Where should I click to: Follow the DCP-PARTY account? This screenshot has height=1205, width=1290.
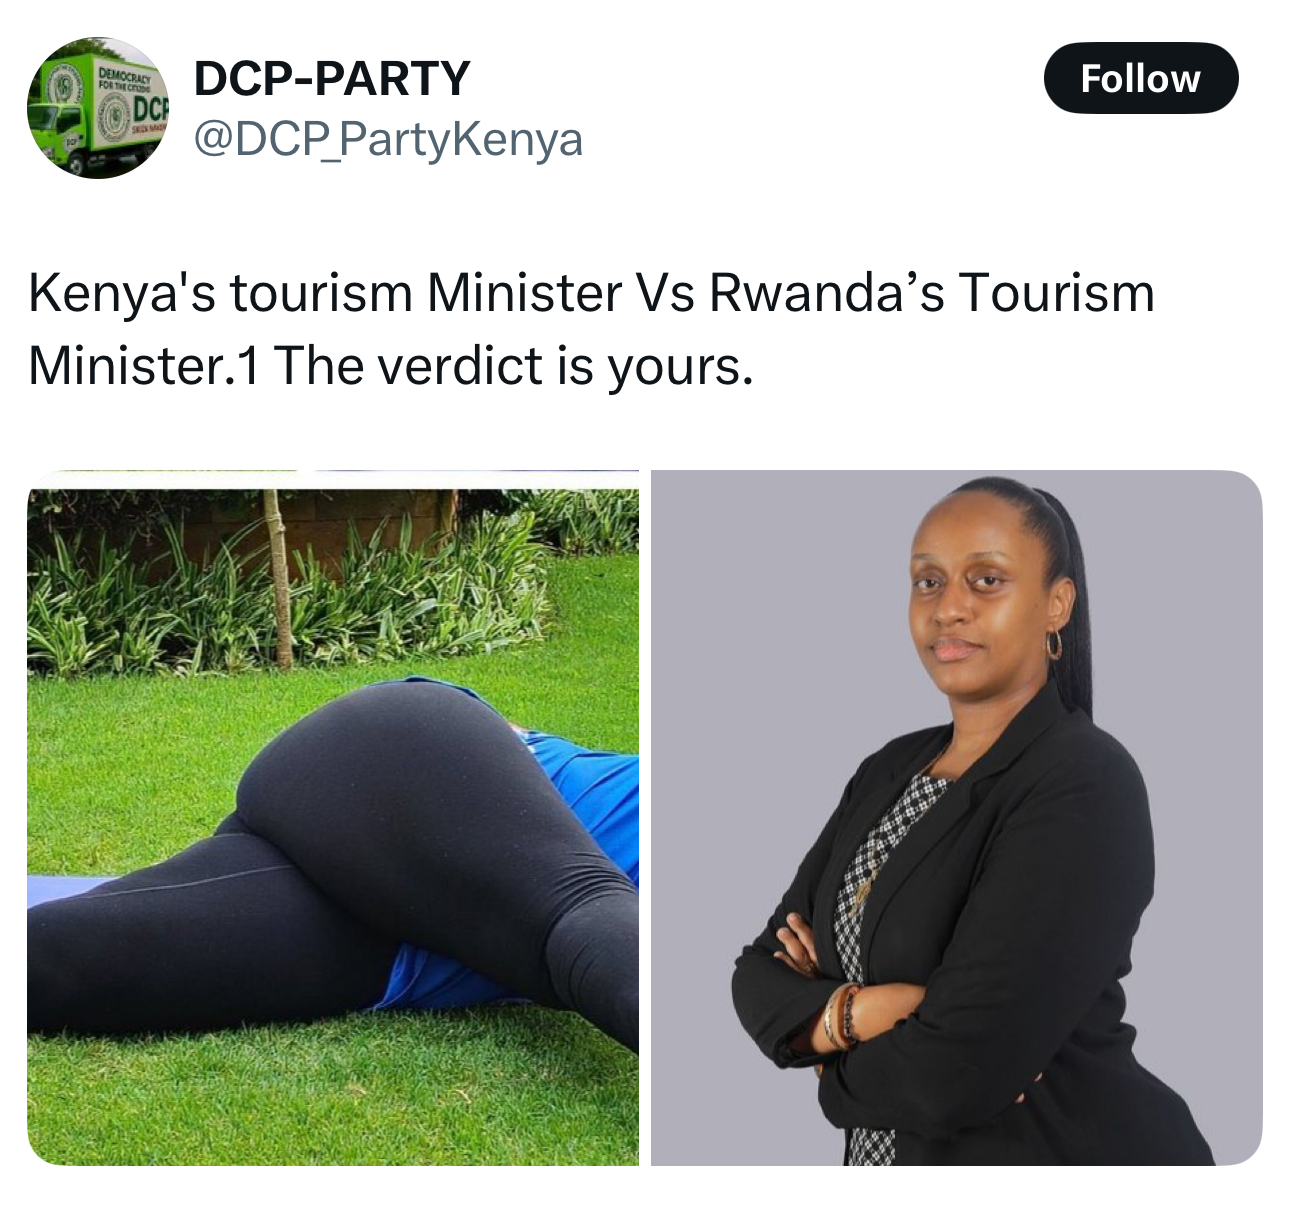click(x=1141, y=78)
